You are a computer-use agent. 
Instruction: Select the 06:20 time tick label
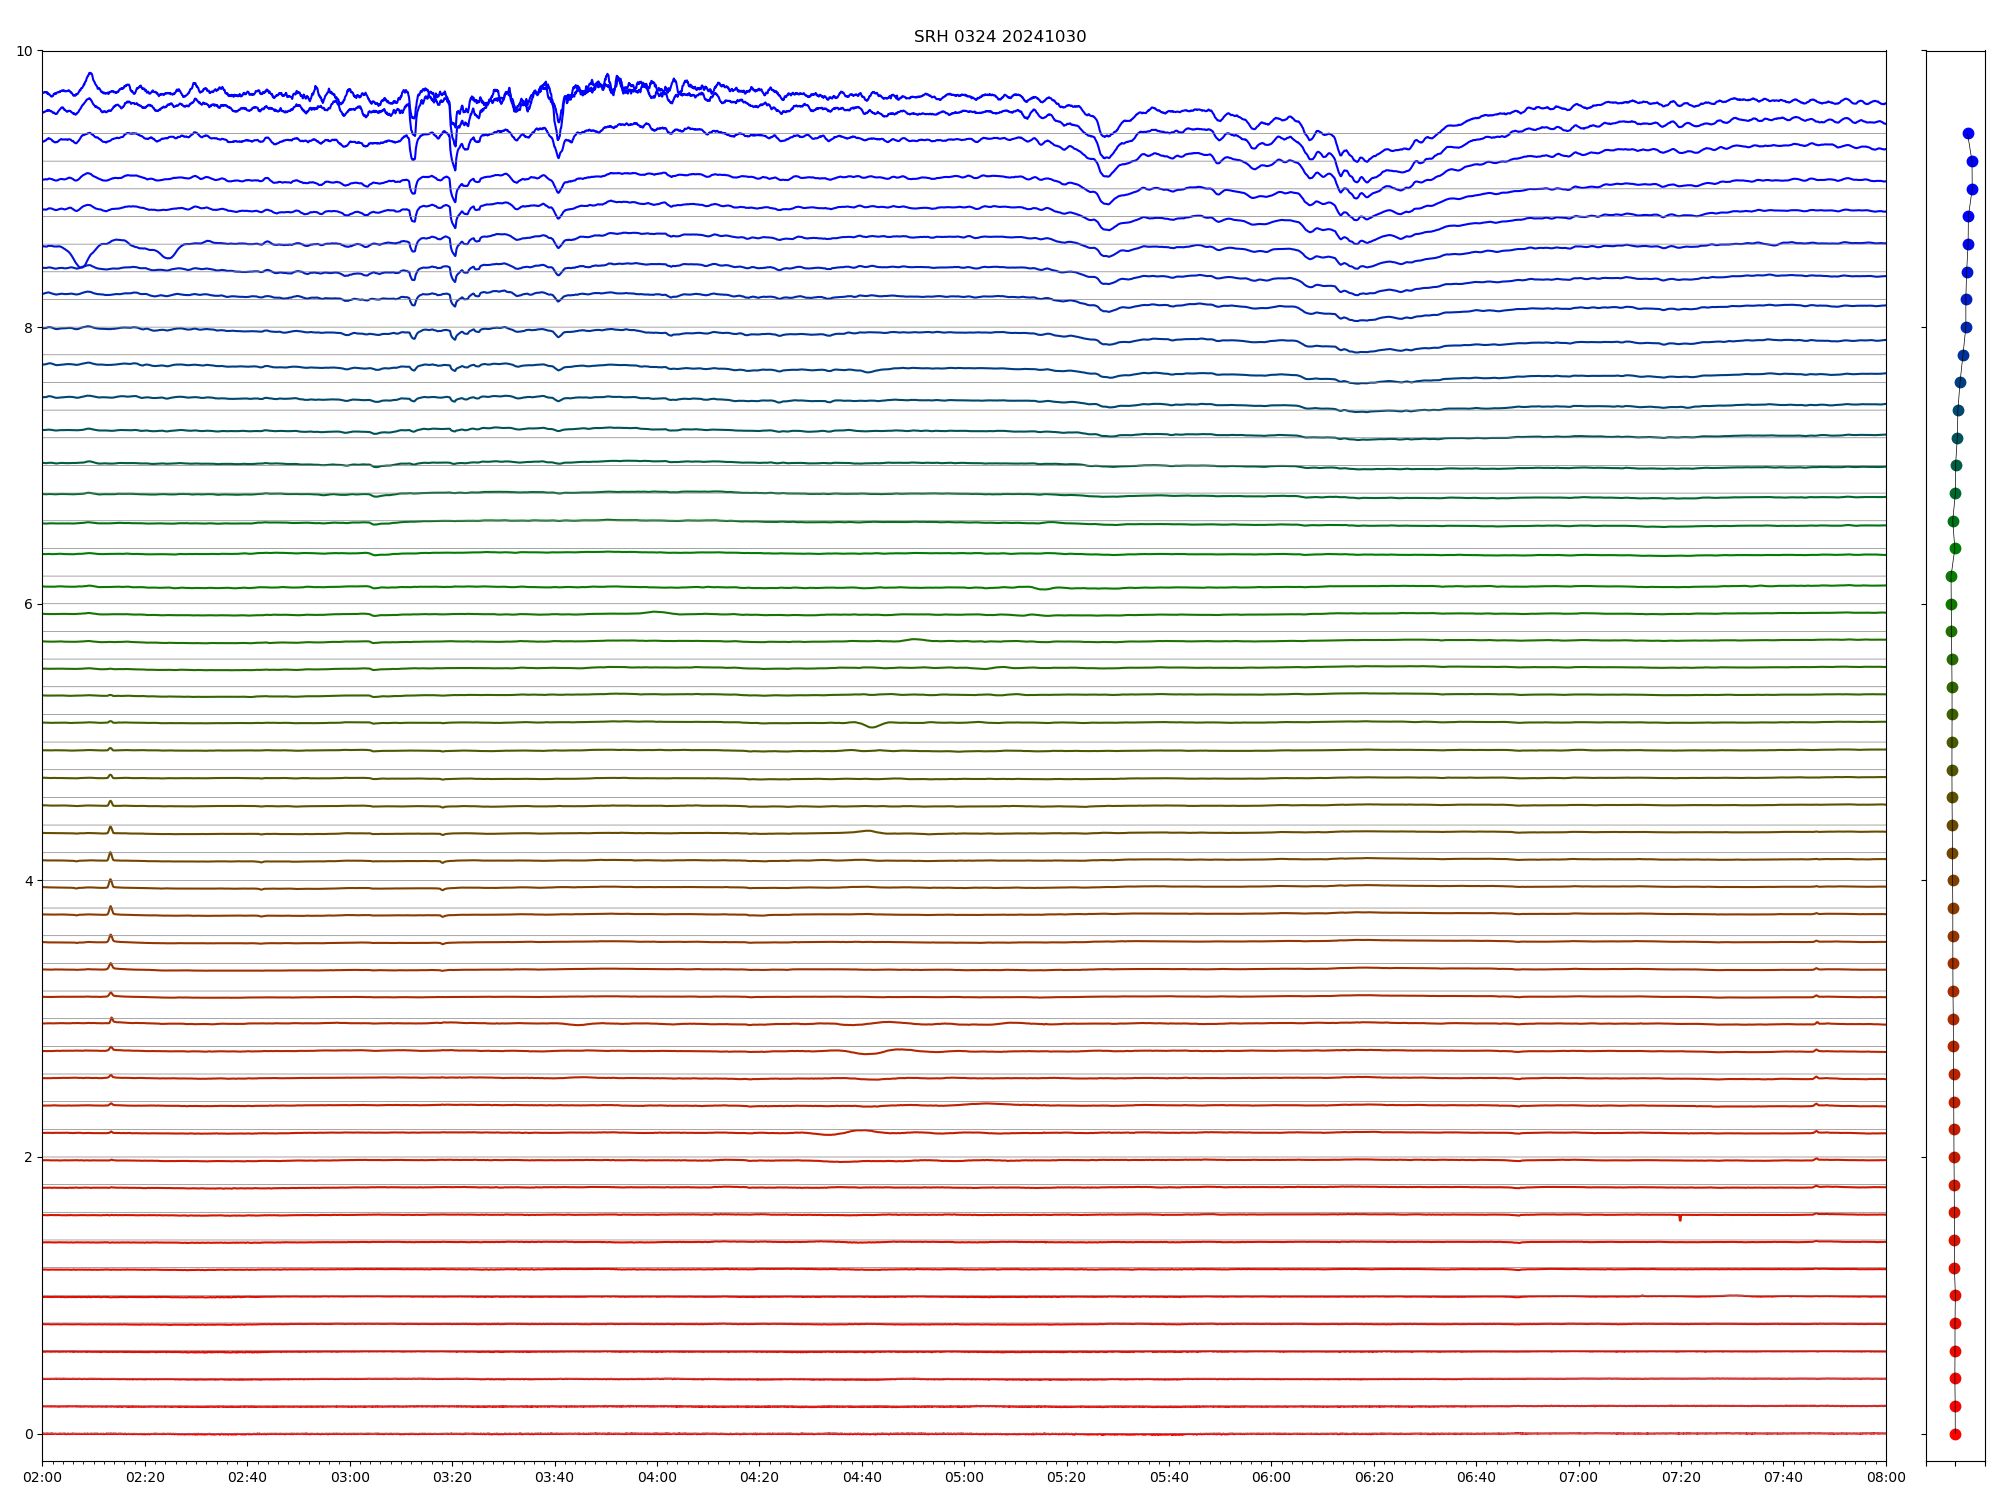(1374, 1477)
